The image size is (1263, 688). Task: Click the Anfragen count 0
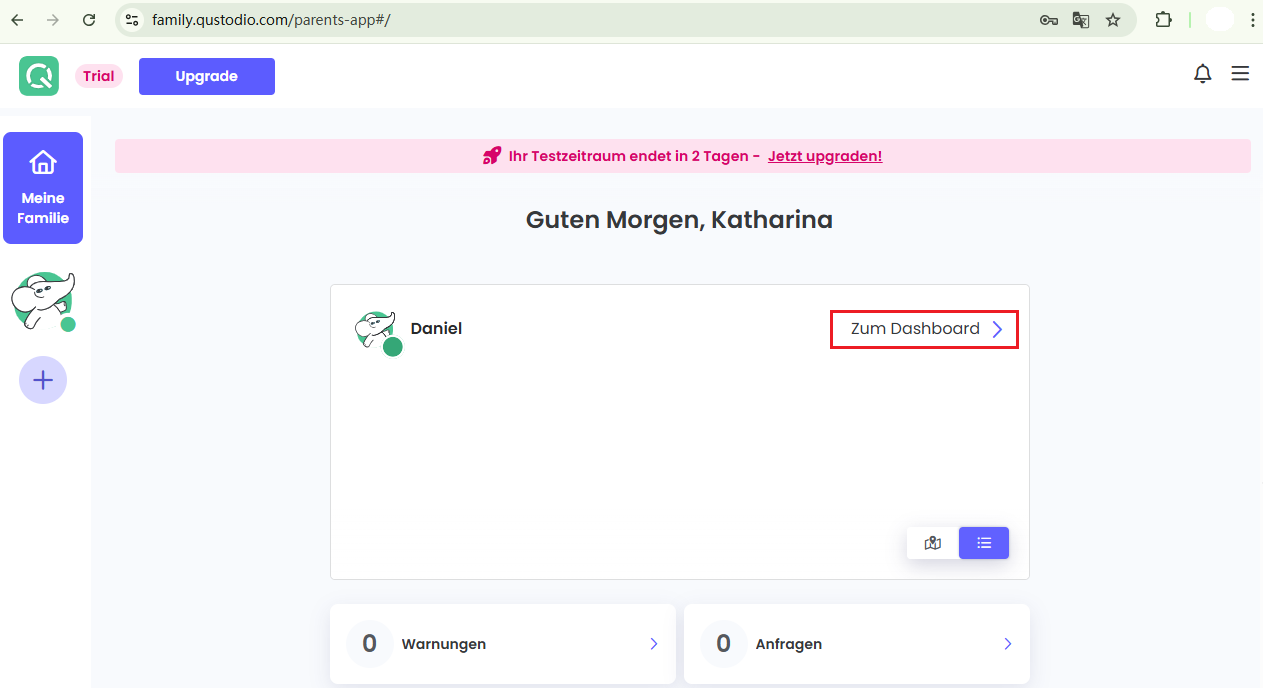(x=724, y=644)
